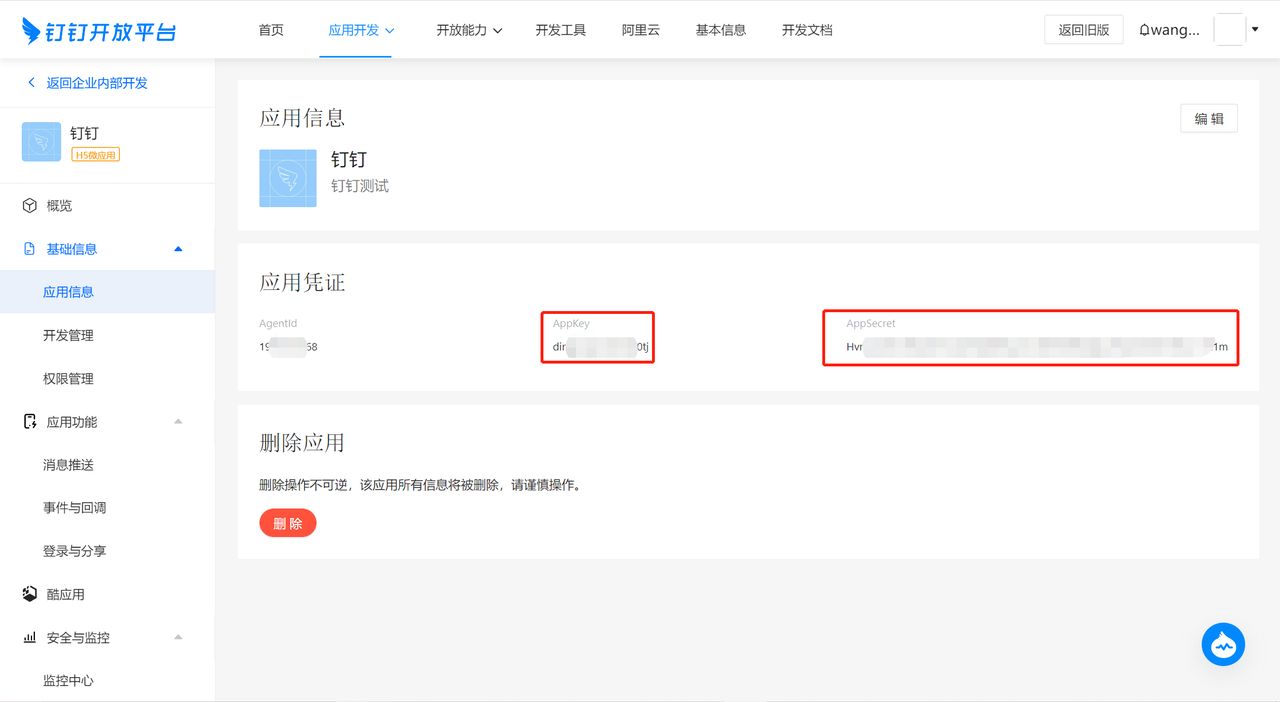Expand the 应用开发 dropdown chevron

point(390,30)
